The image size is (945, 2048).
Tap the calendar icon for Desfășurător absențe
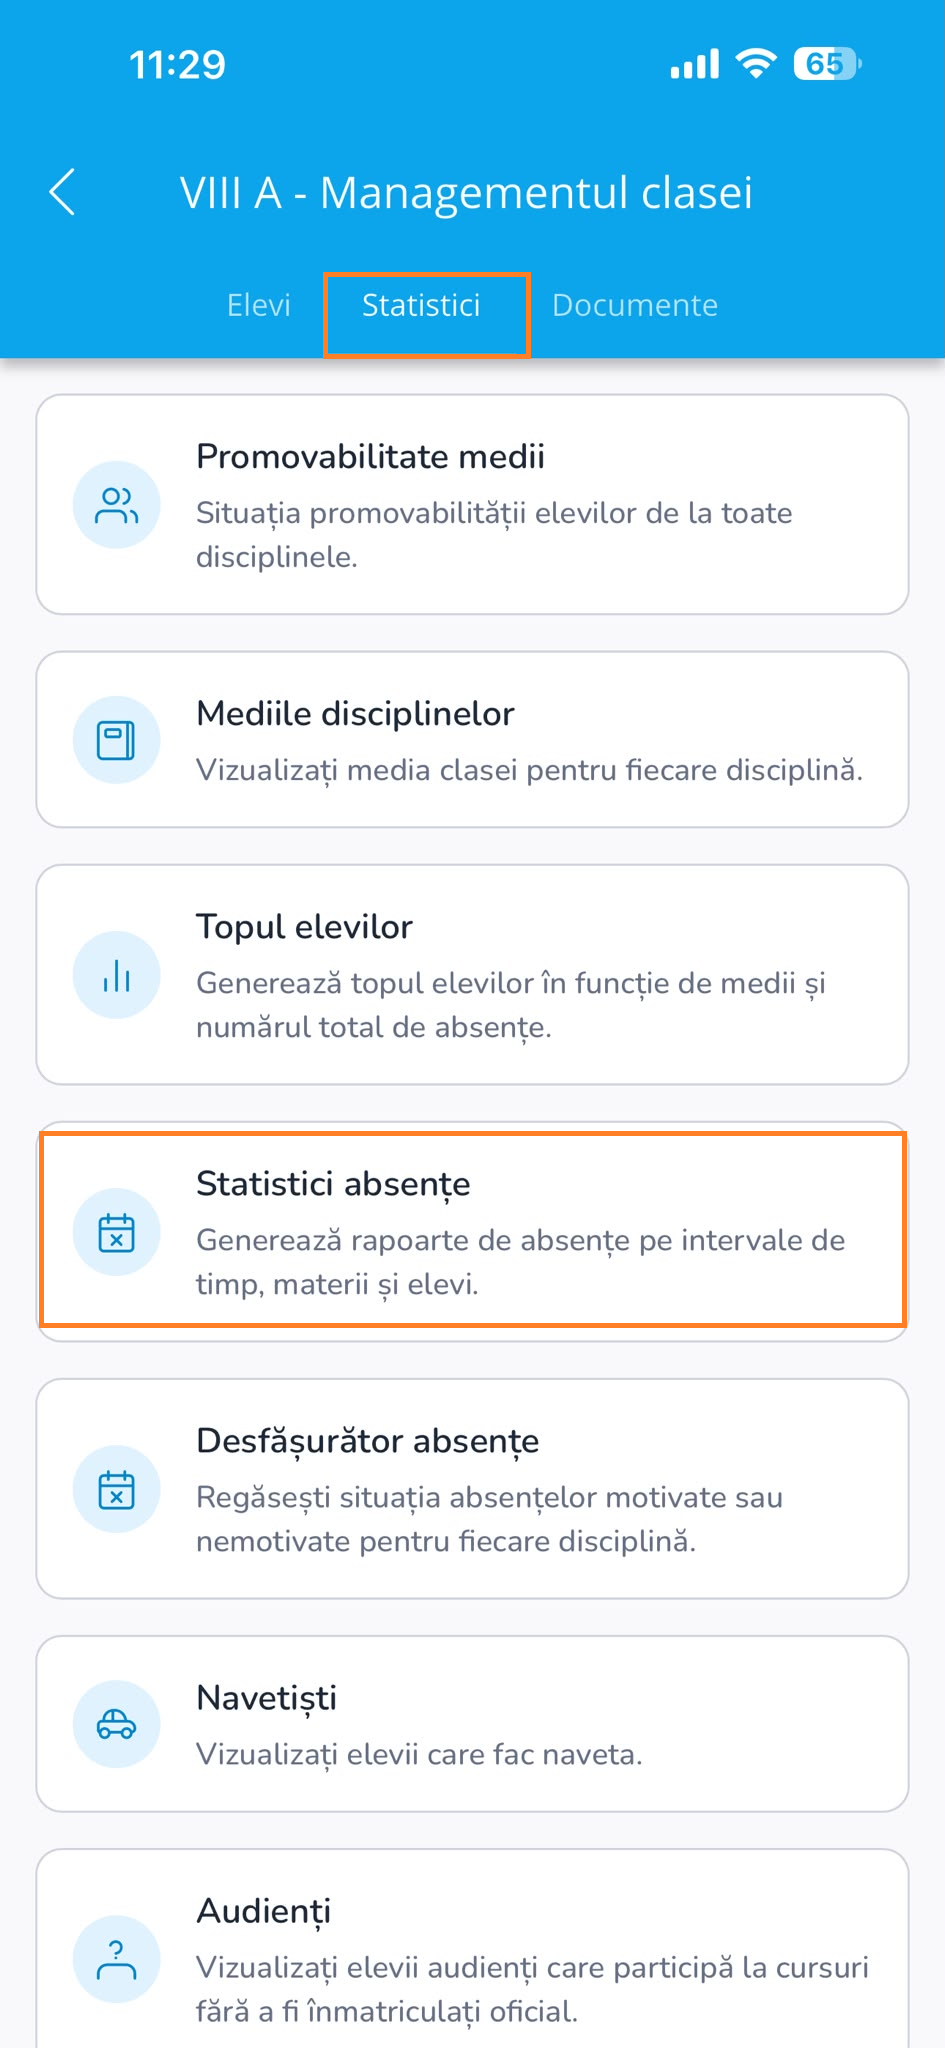(117, 1489)
